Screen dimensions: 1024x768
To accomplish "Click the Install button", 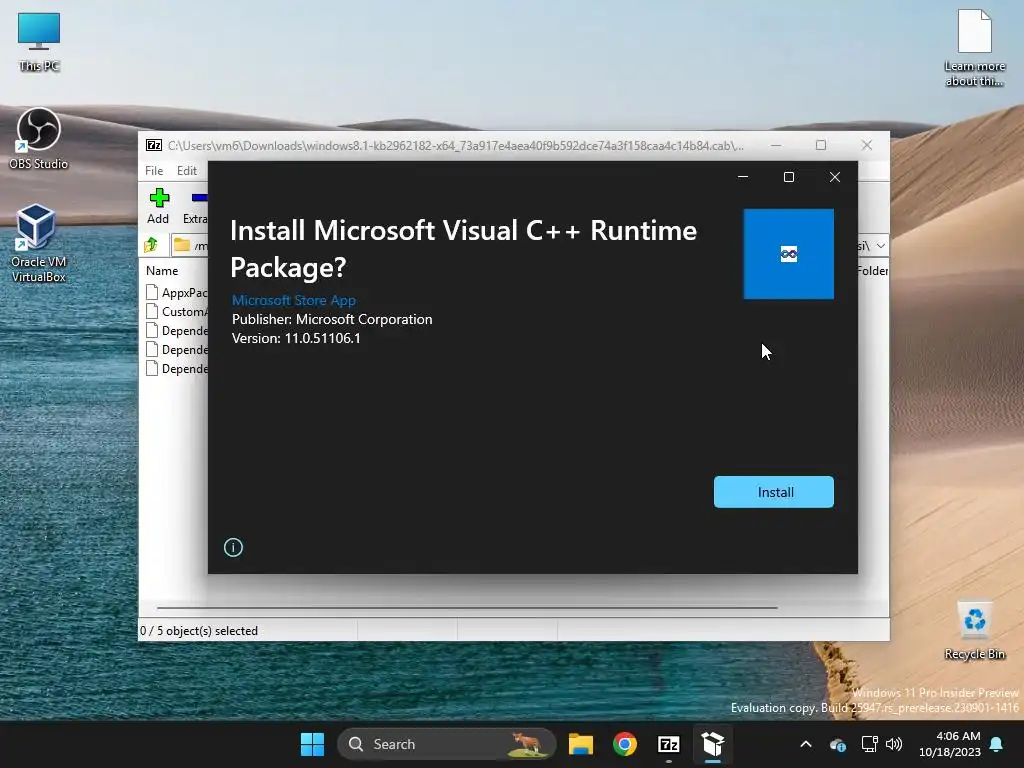I will coord(773,492).
